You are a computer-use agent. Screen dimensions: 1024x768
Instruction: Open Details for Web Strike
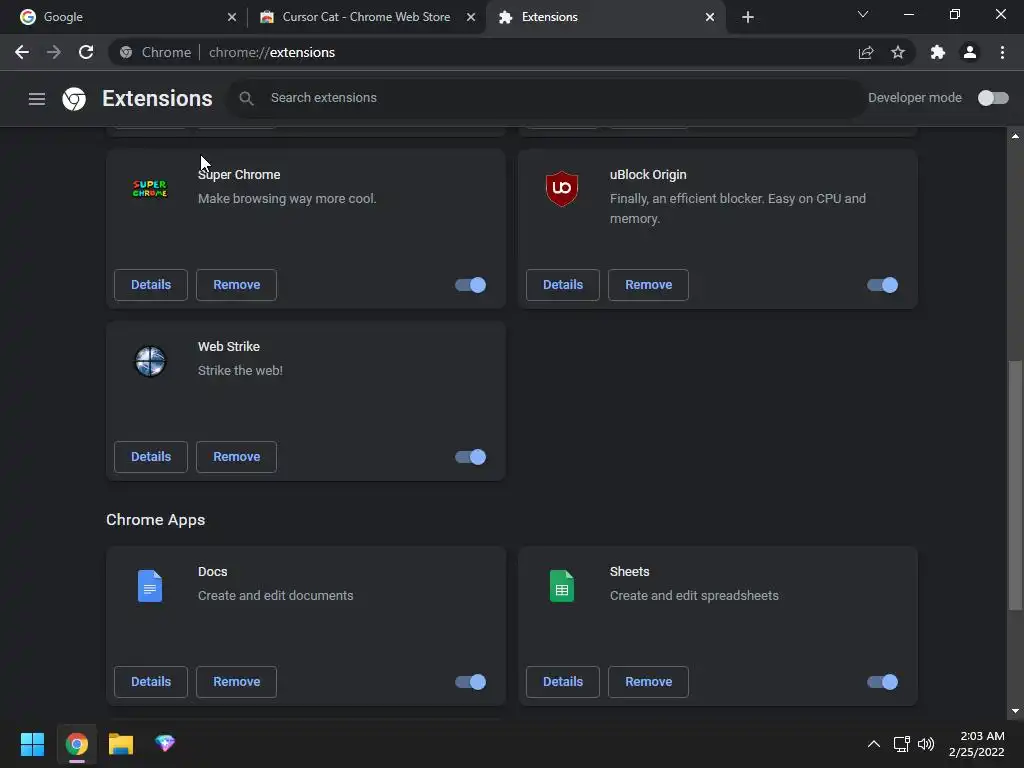tap(151, 456)
